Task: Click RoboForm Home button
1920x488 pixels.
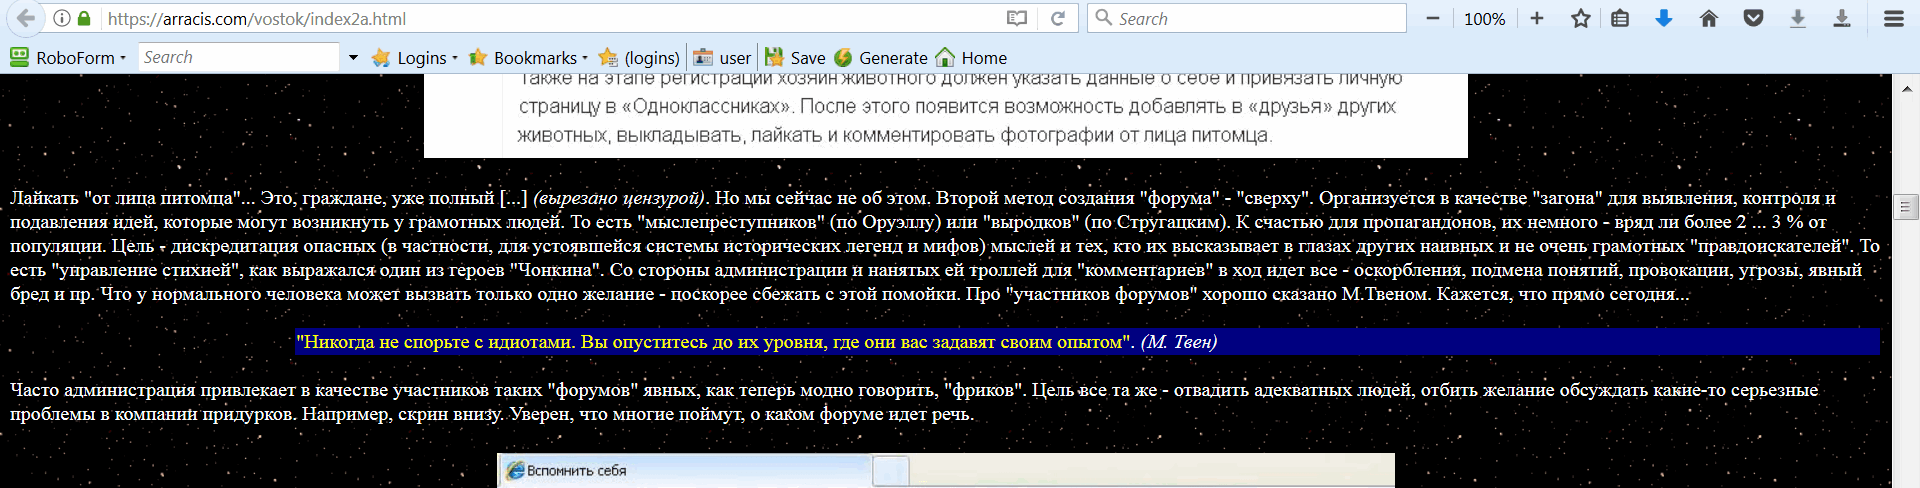Action: point(971,58)
